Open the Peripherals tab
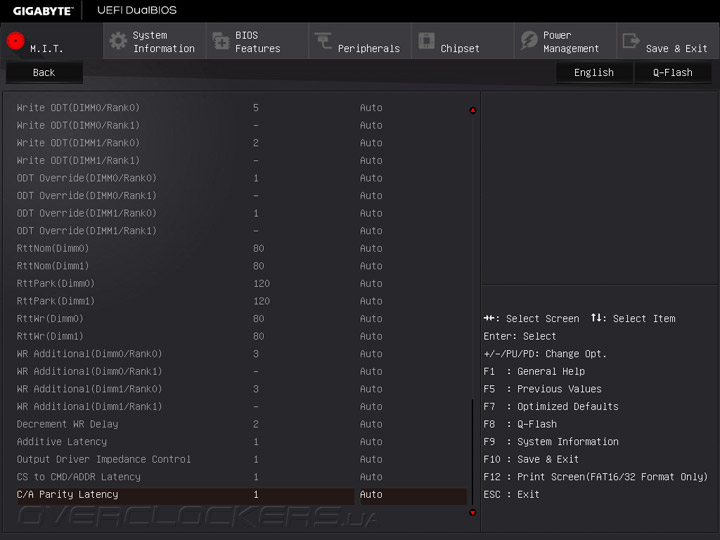720x540 pixels. coord(368,48)
